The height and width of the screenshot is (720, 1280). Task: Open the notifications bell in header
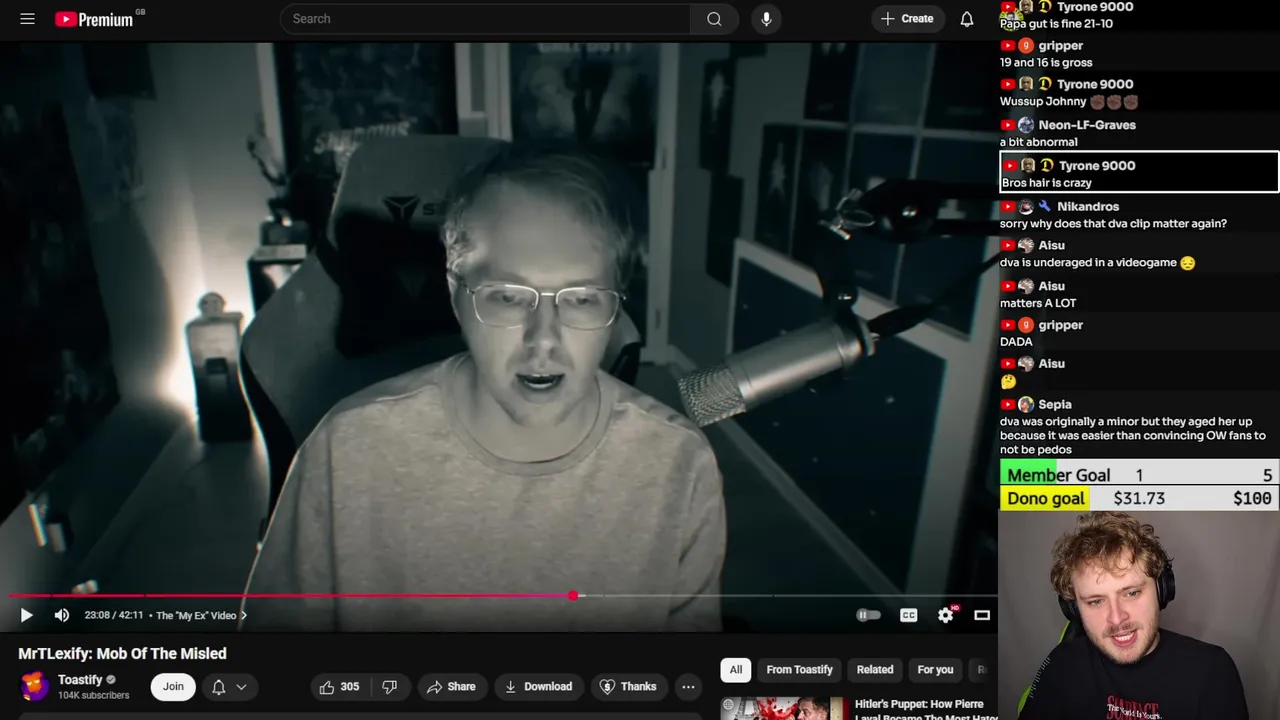[x=967, y=19]
